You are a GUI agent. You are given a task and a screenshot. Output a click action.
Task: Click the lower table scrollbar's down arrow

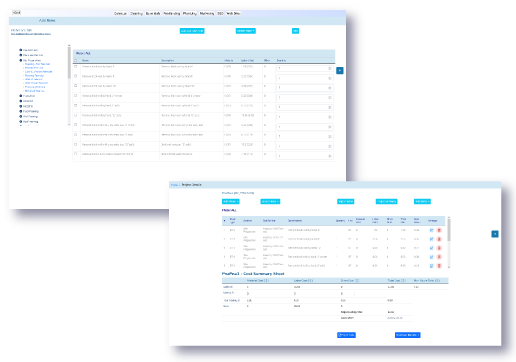[x=449, y=267]
